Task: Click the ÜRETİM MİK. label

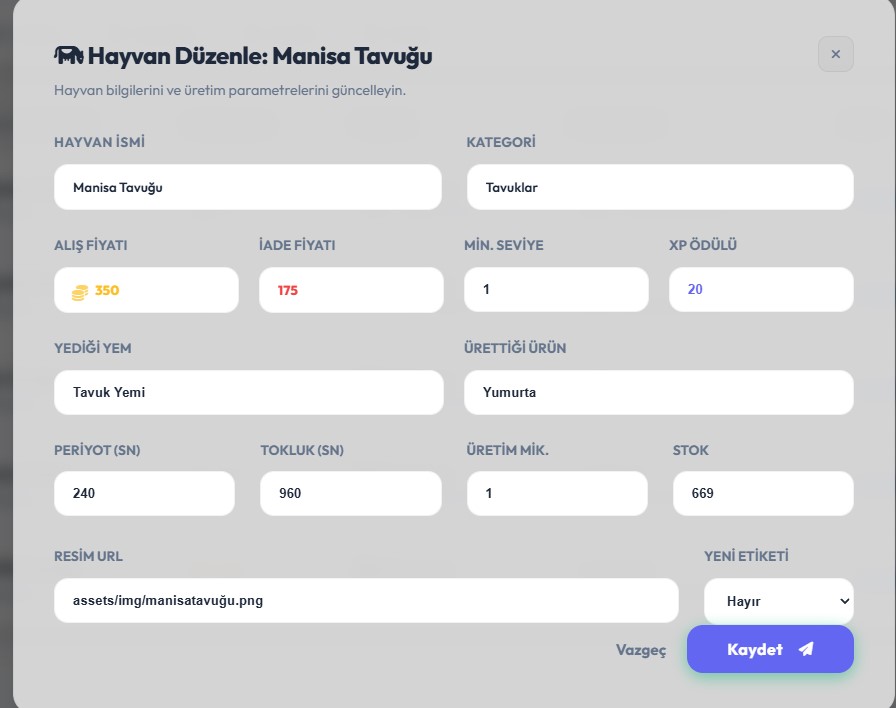Action: tap(507, 450)
